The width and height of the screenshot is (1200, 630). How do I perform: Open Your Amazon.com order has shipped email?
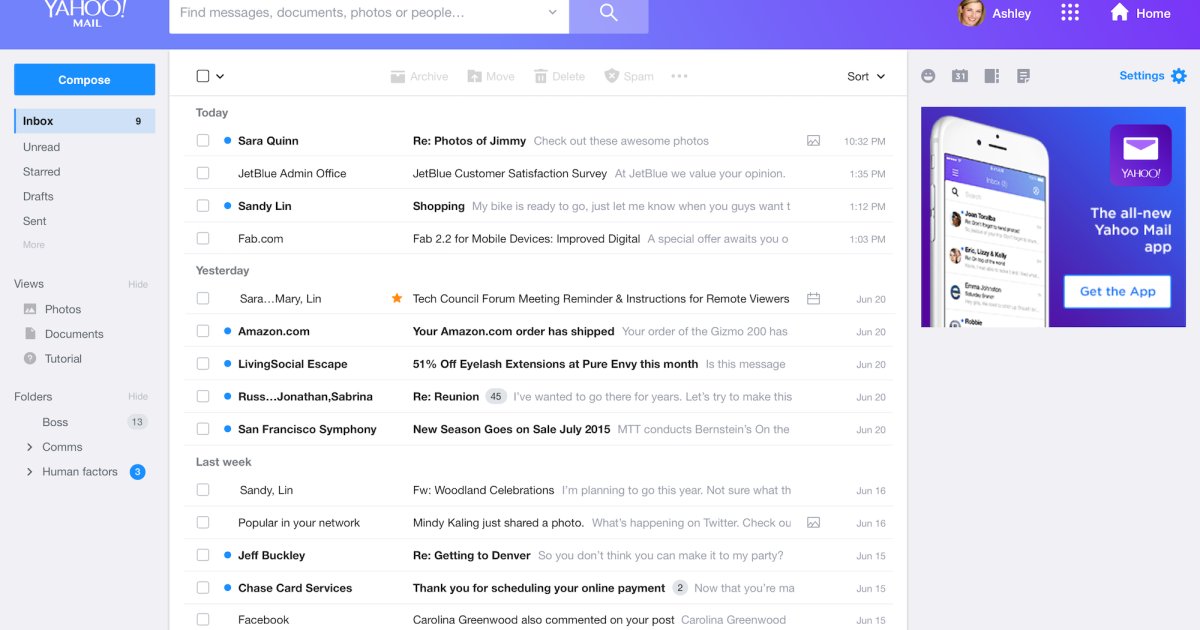(513, 331)
